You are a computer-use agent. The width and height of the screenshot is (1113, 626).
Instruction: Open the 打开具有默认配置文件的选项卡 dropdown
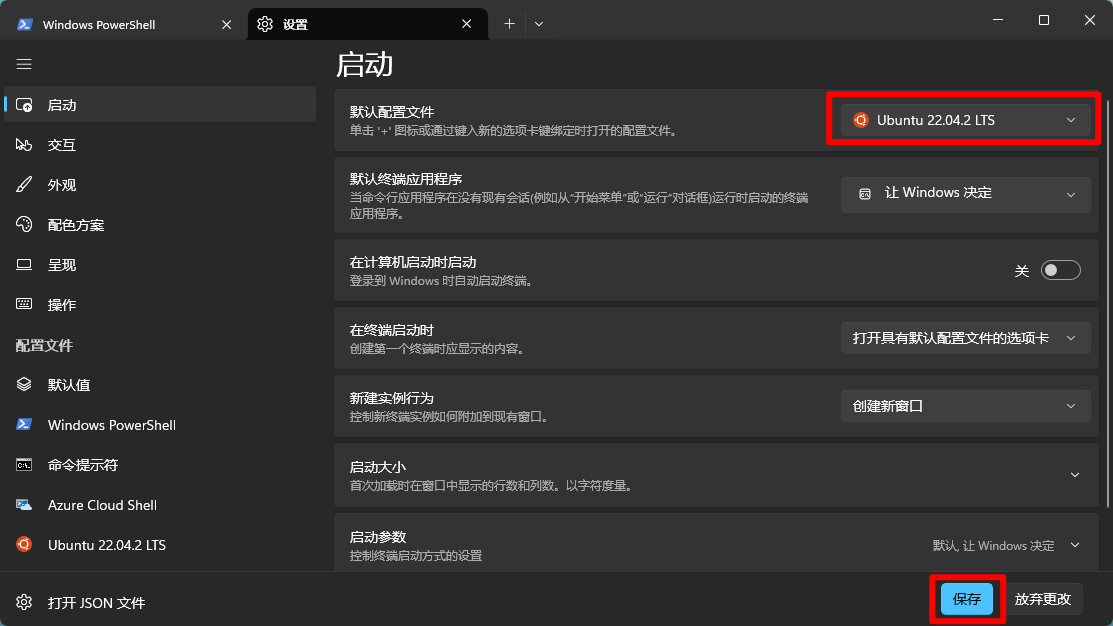(965, 338)
